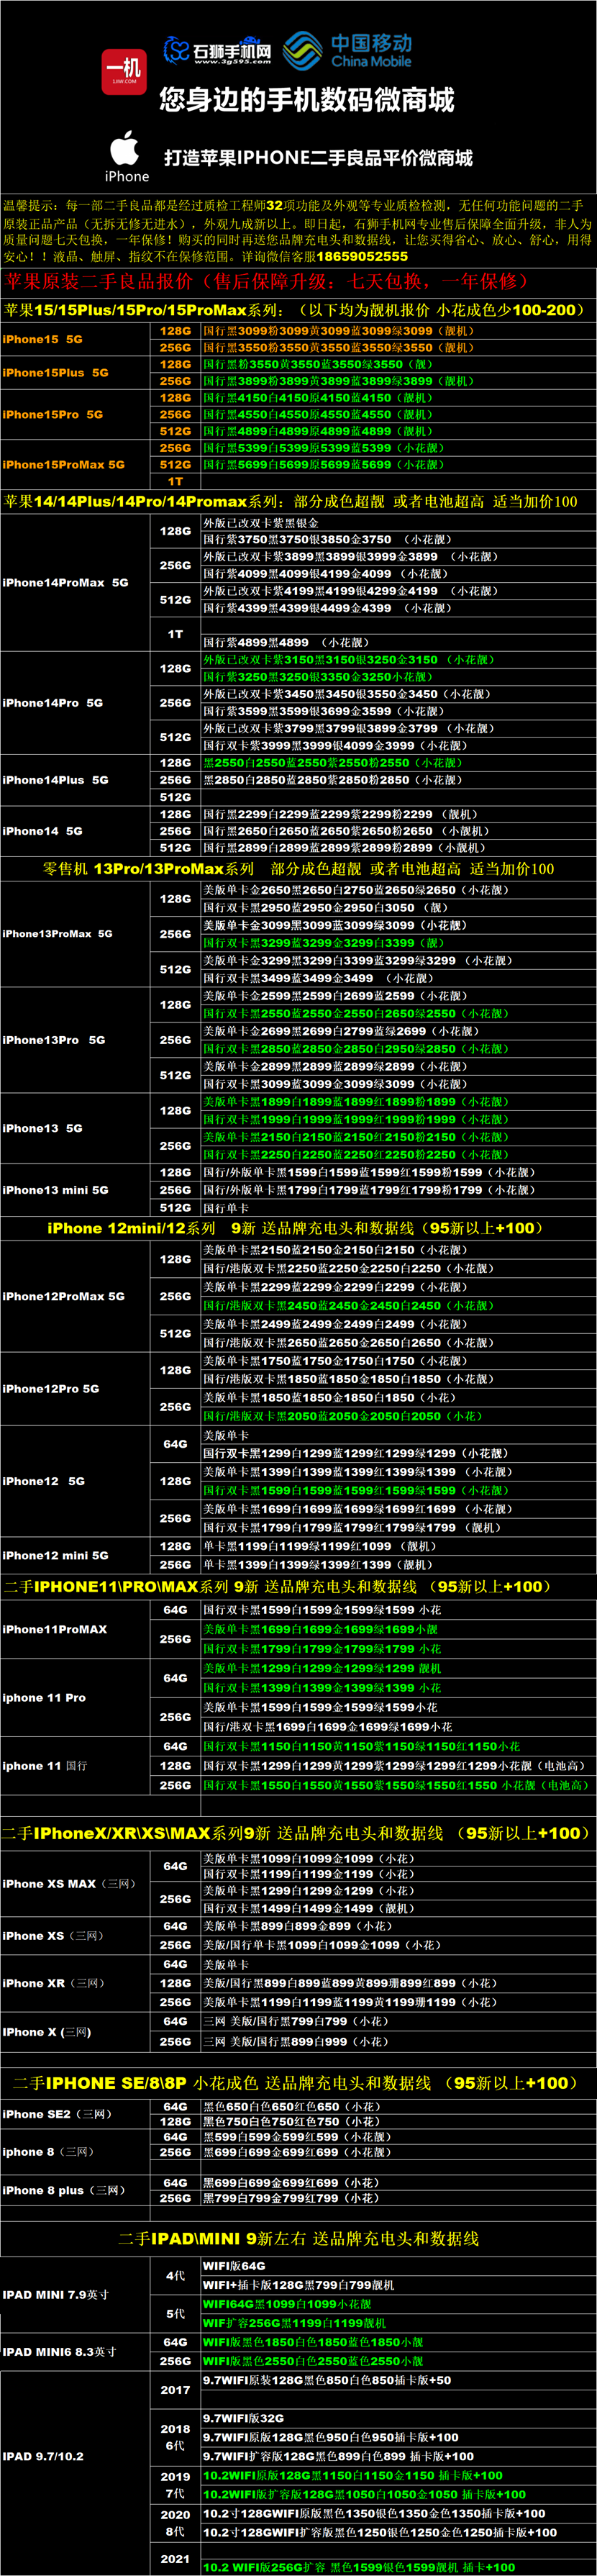Viewport: 597px width, 2576px height.
Task: Click the iPhone11ProMAX model label
Action: coord(55,1629)
